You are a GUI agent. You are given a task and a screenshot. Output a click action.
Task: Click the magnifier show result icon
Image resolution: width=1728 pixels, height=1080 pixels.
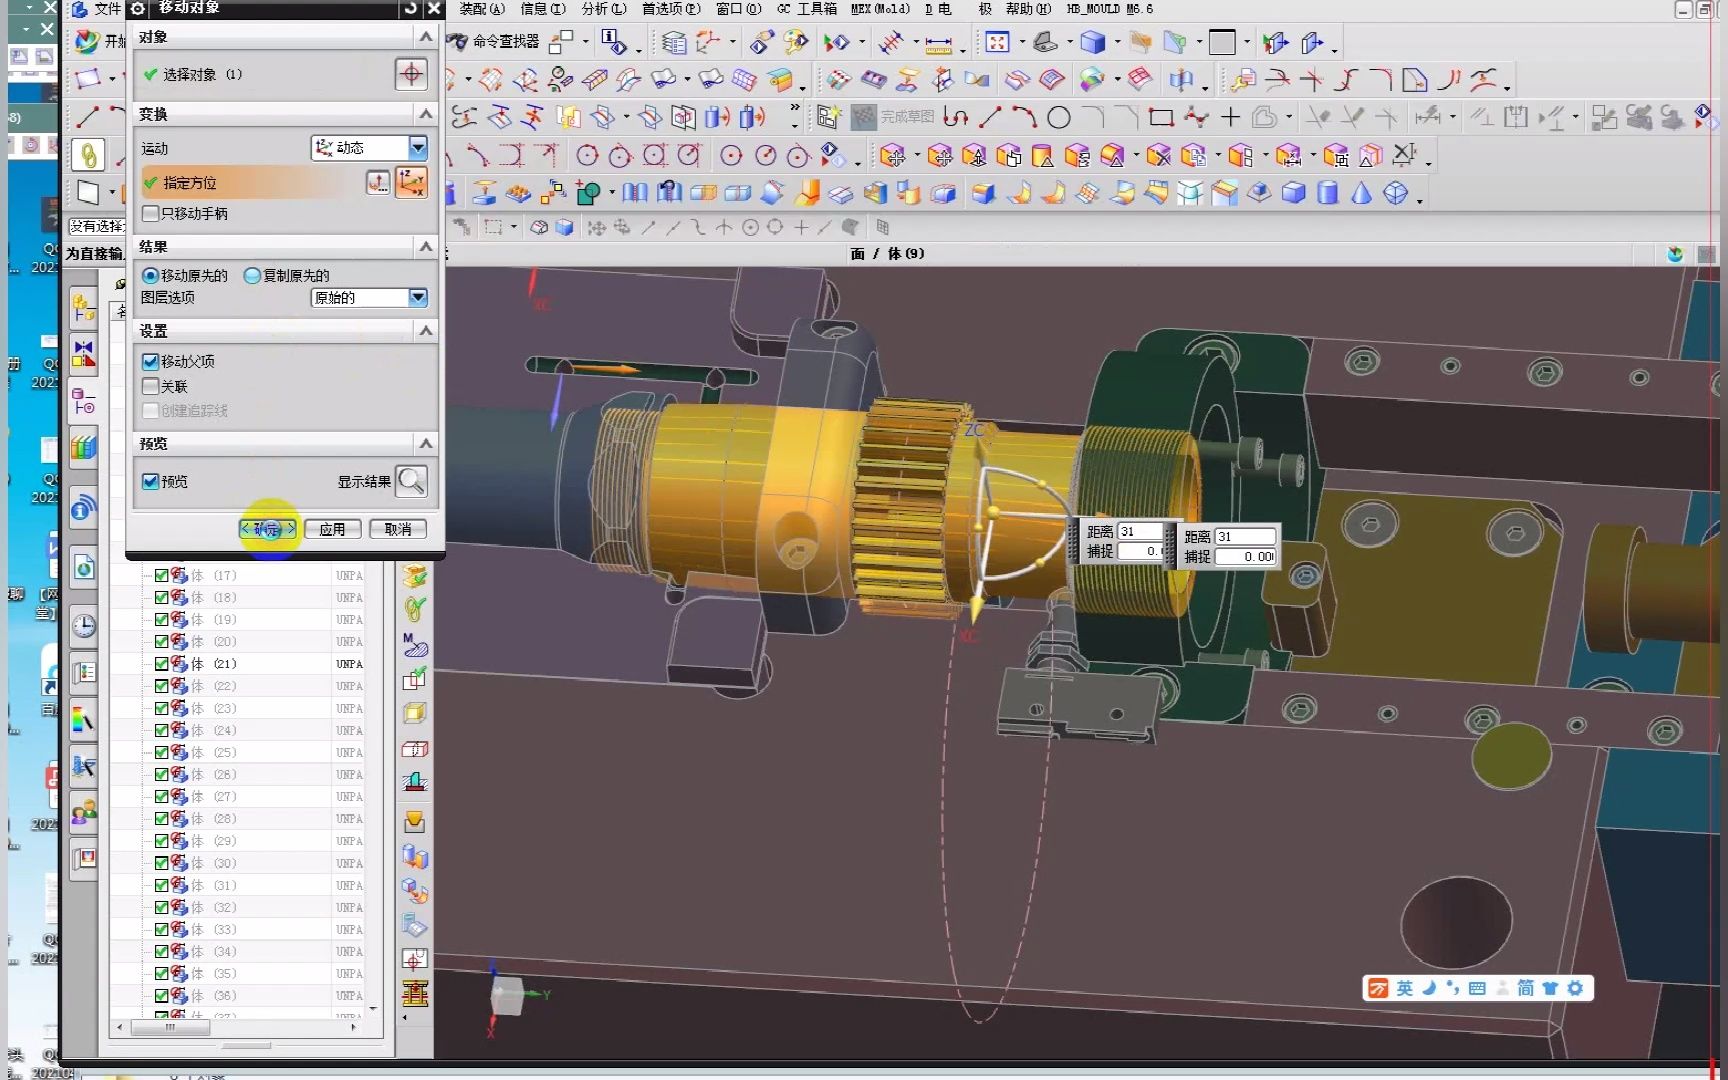(411, 481)
